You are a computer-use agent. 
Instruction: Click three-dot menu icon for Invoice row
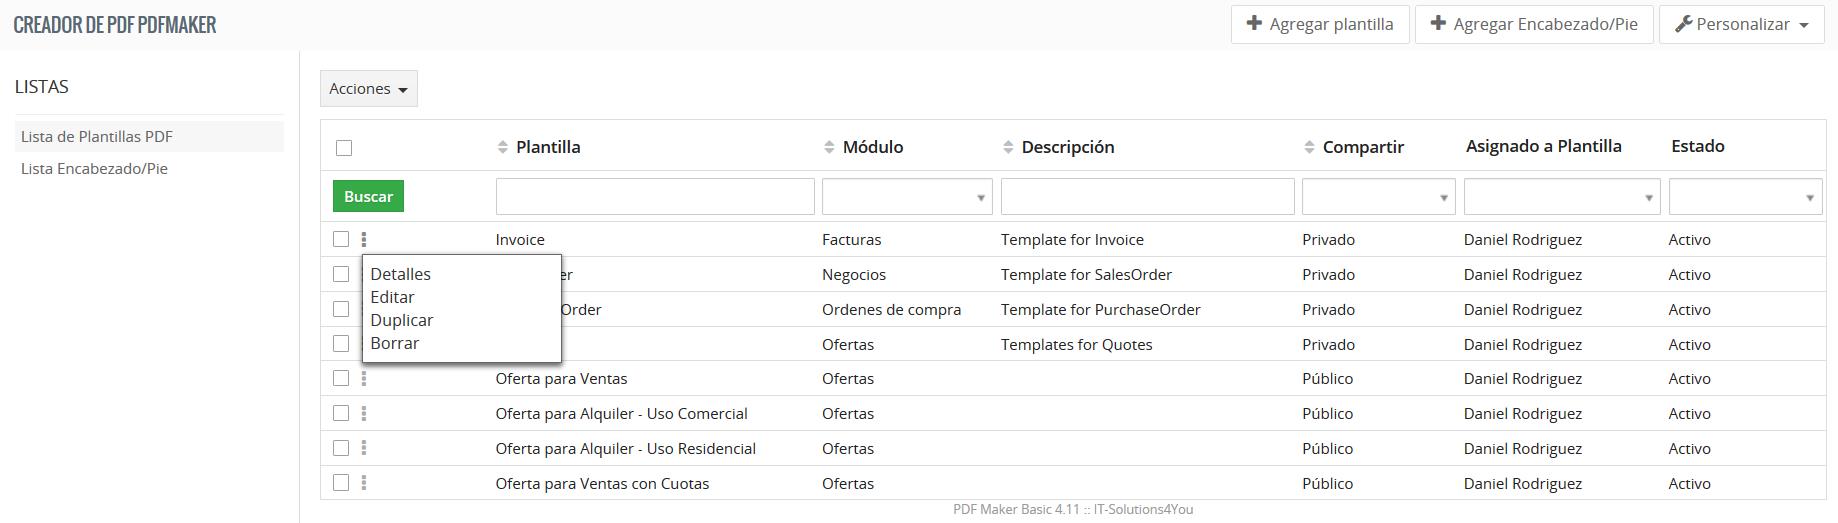[364, 240]
